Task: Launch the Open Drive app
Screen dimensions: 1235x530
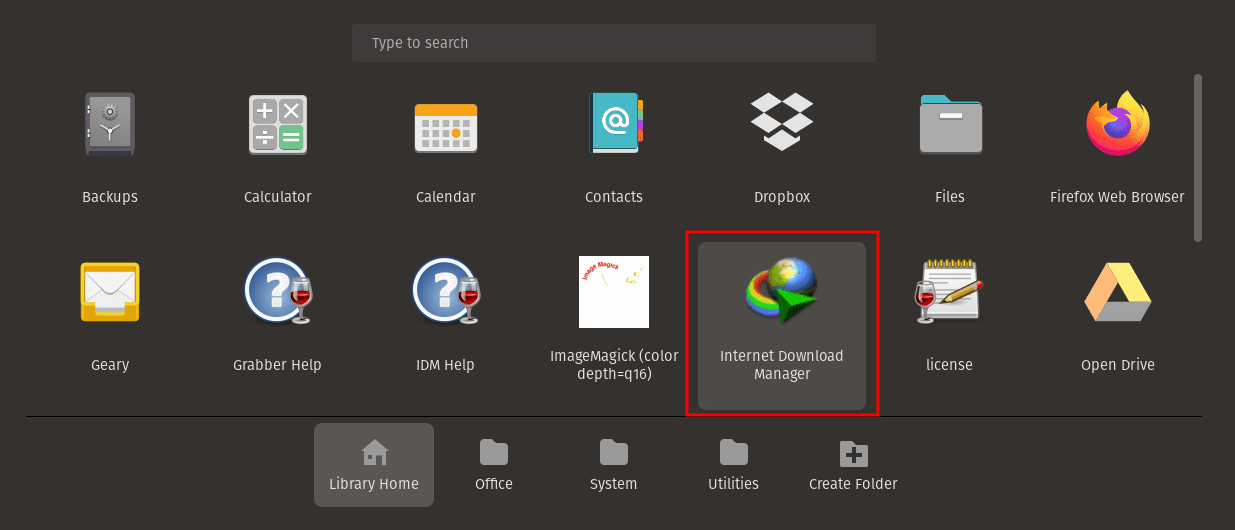Action: pos(1118,292)
